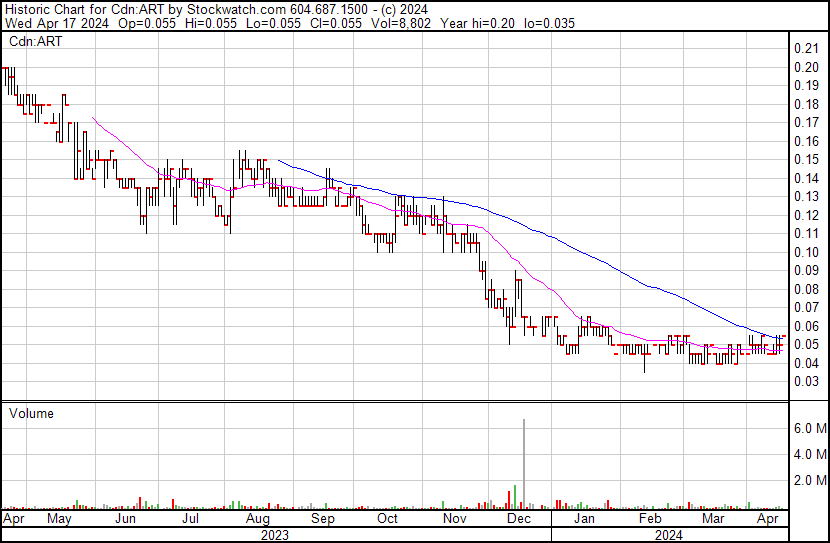Click the 2023 year label
The image size is (830, 543).
[274, 535]
